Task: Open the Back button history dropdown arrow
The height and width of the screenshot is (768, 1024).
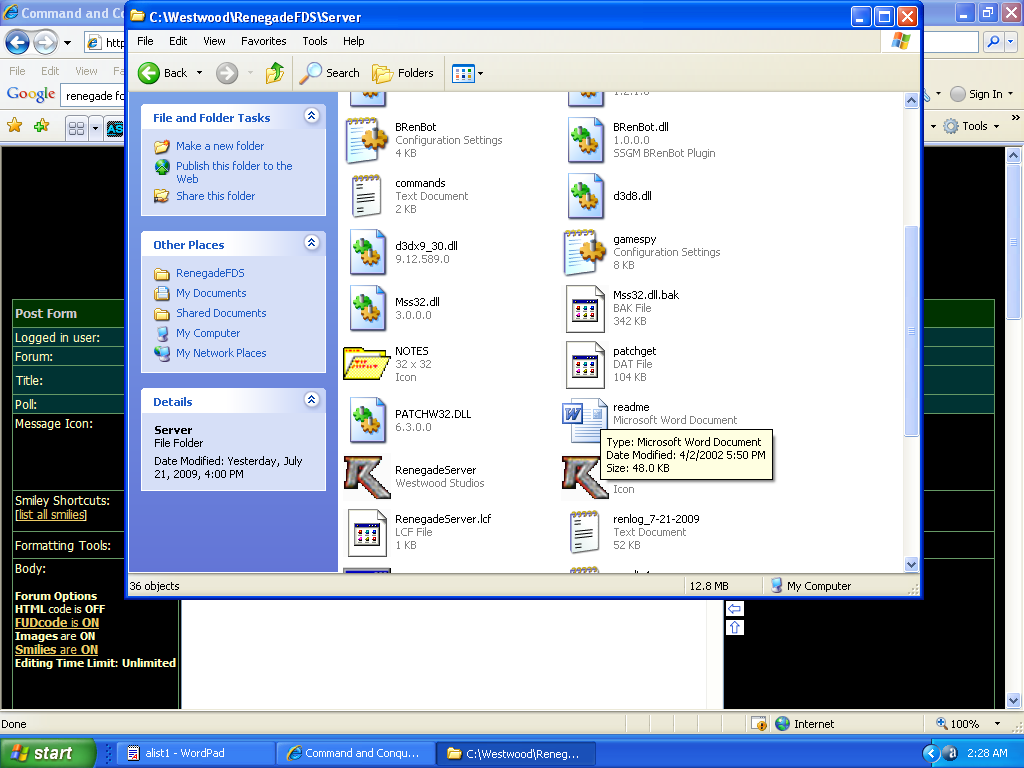Action: tap(199, 73)
